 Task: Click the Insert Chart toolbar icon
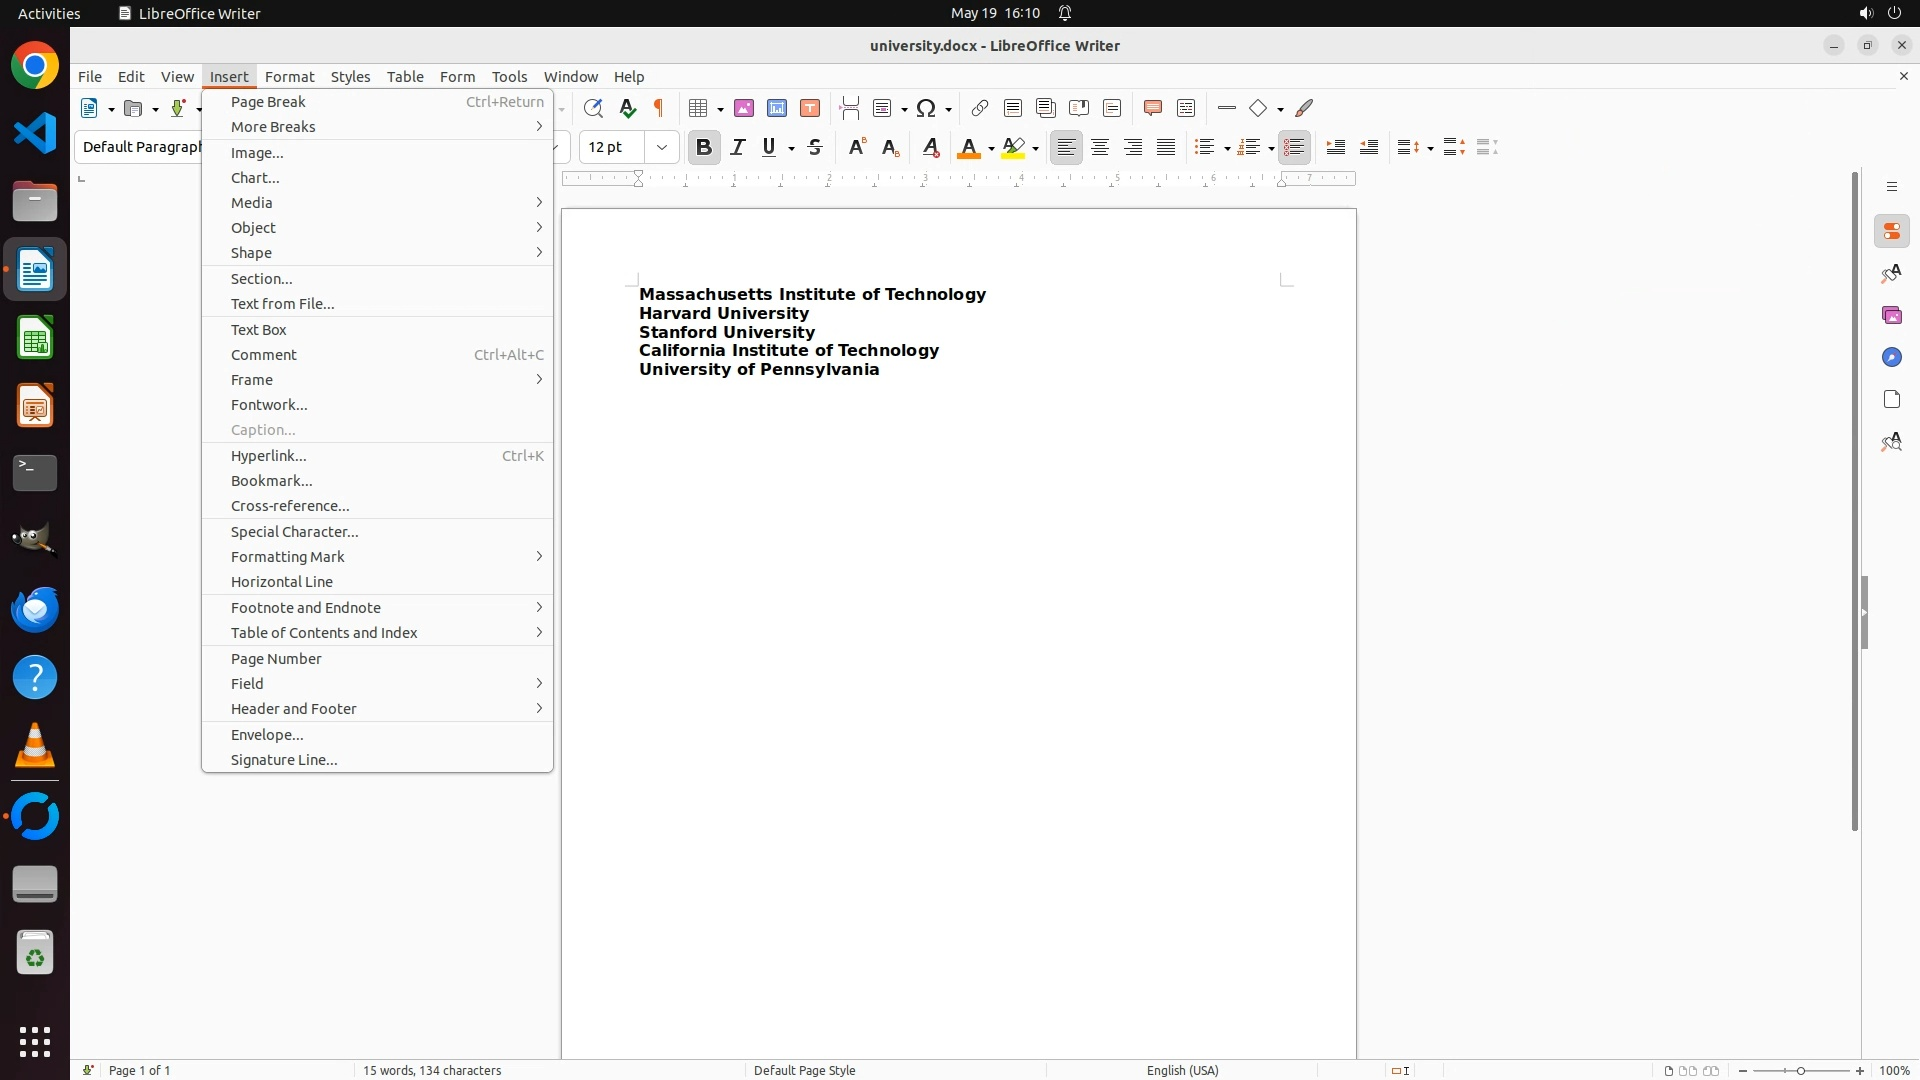[x=777, y=108]
